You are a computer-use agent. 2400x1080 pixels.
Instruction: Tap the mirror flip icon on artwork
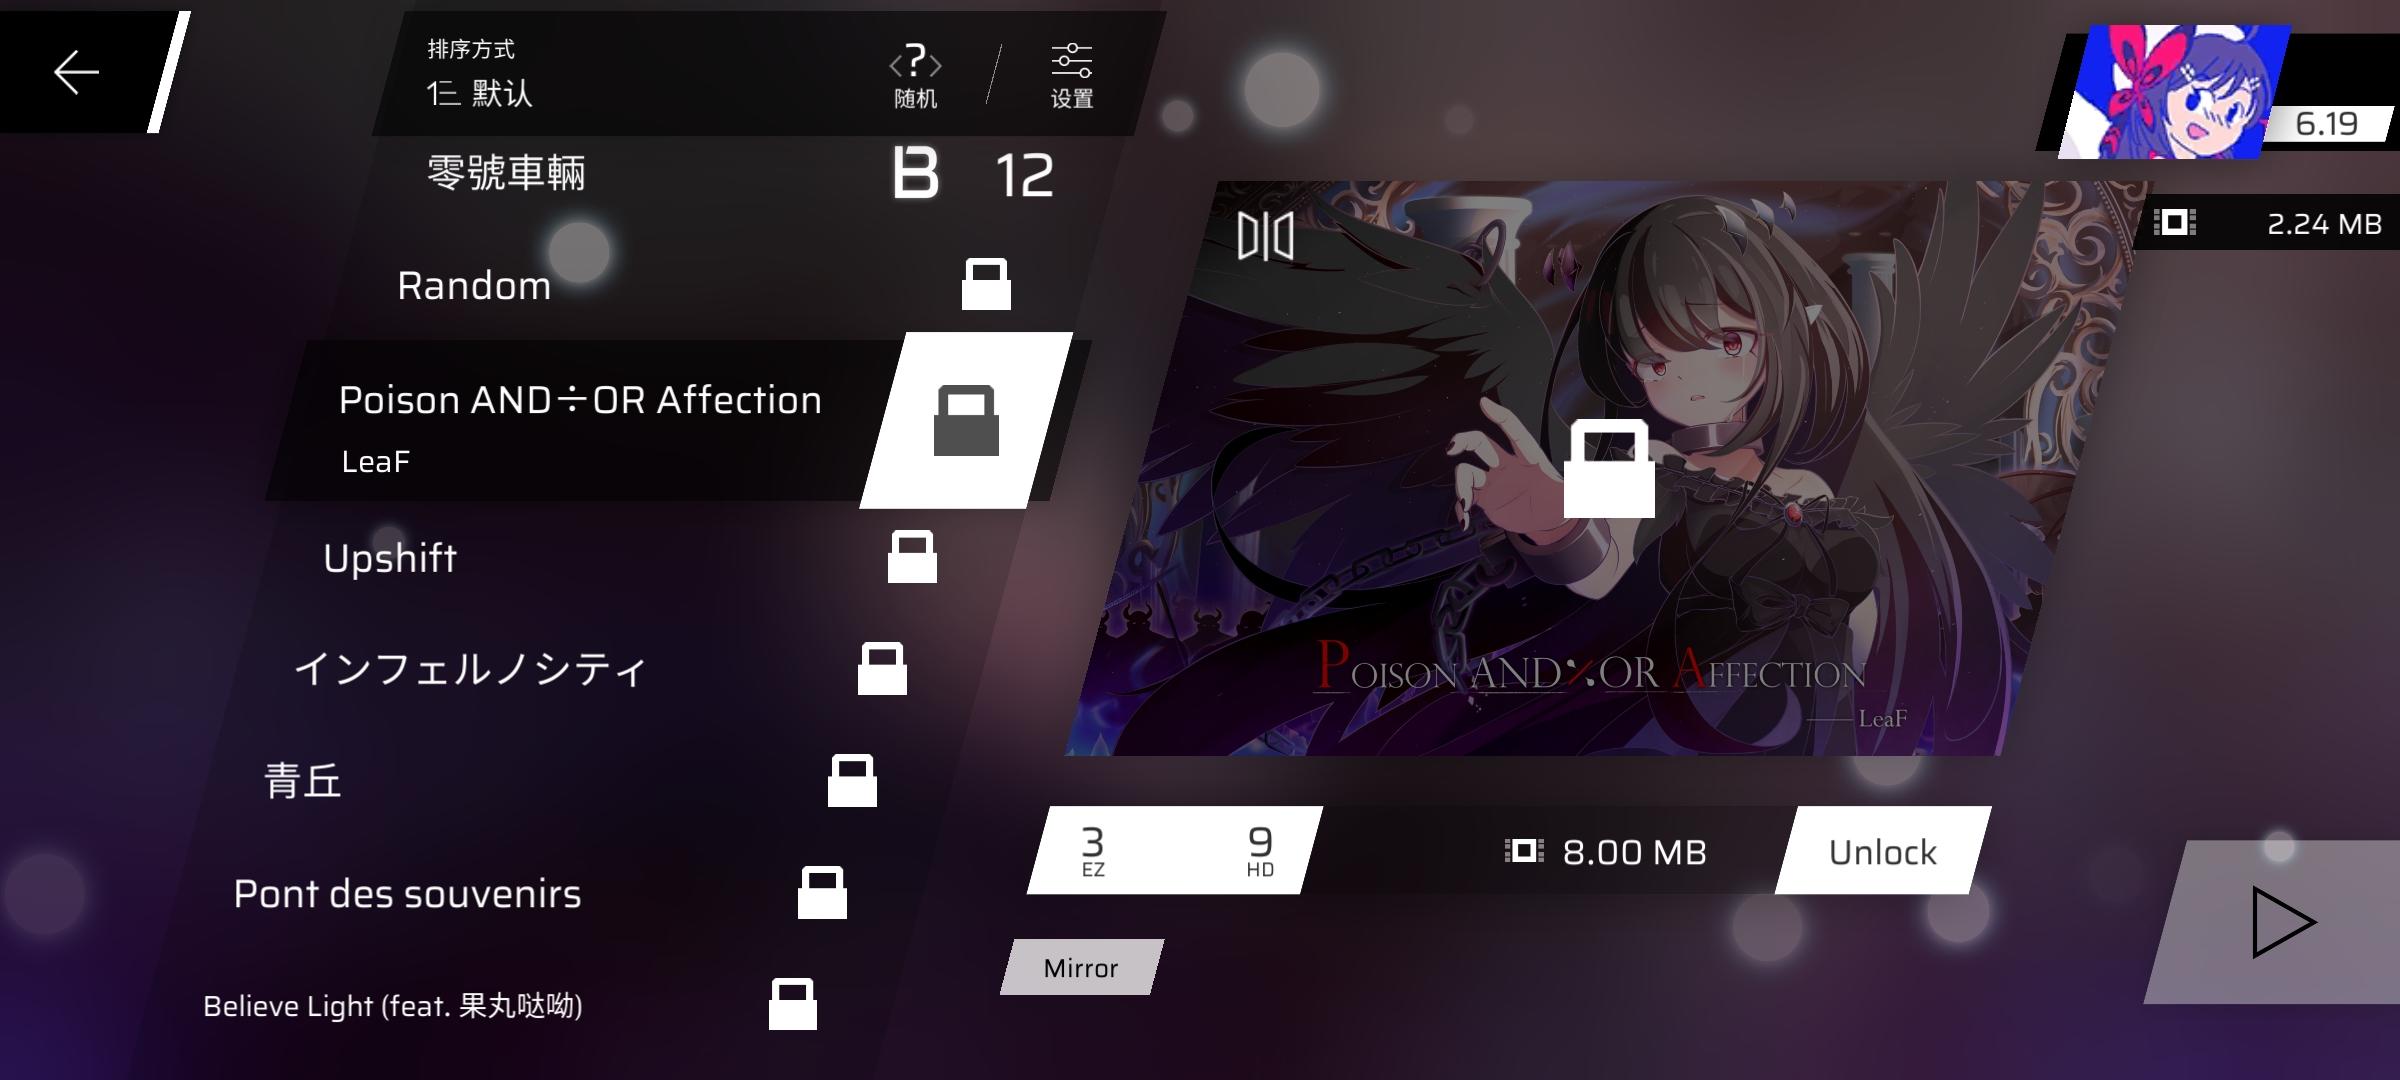[x=1265, y=237]
